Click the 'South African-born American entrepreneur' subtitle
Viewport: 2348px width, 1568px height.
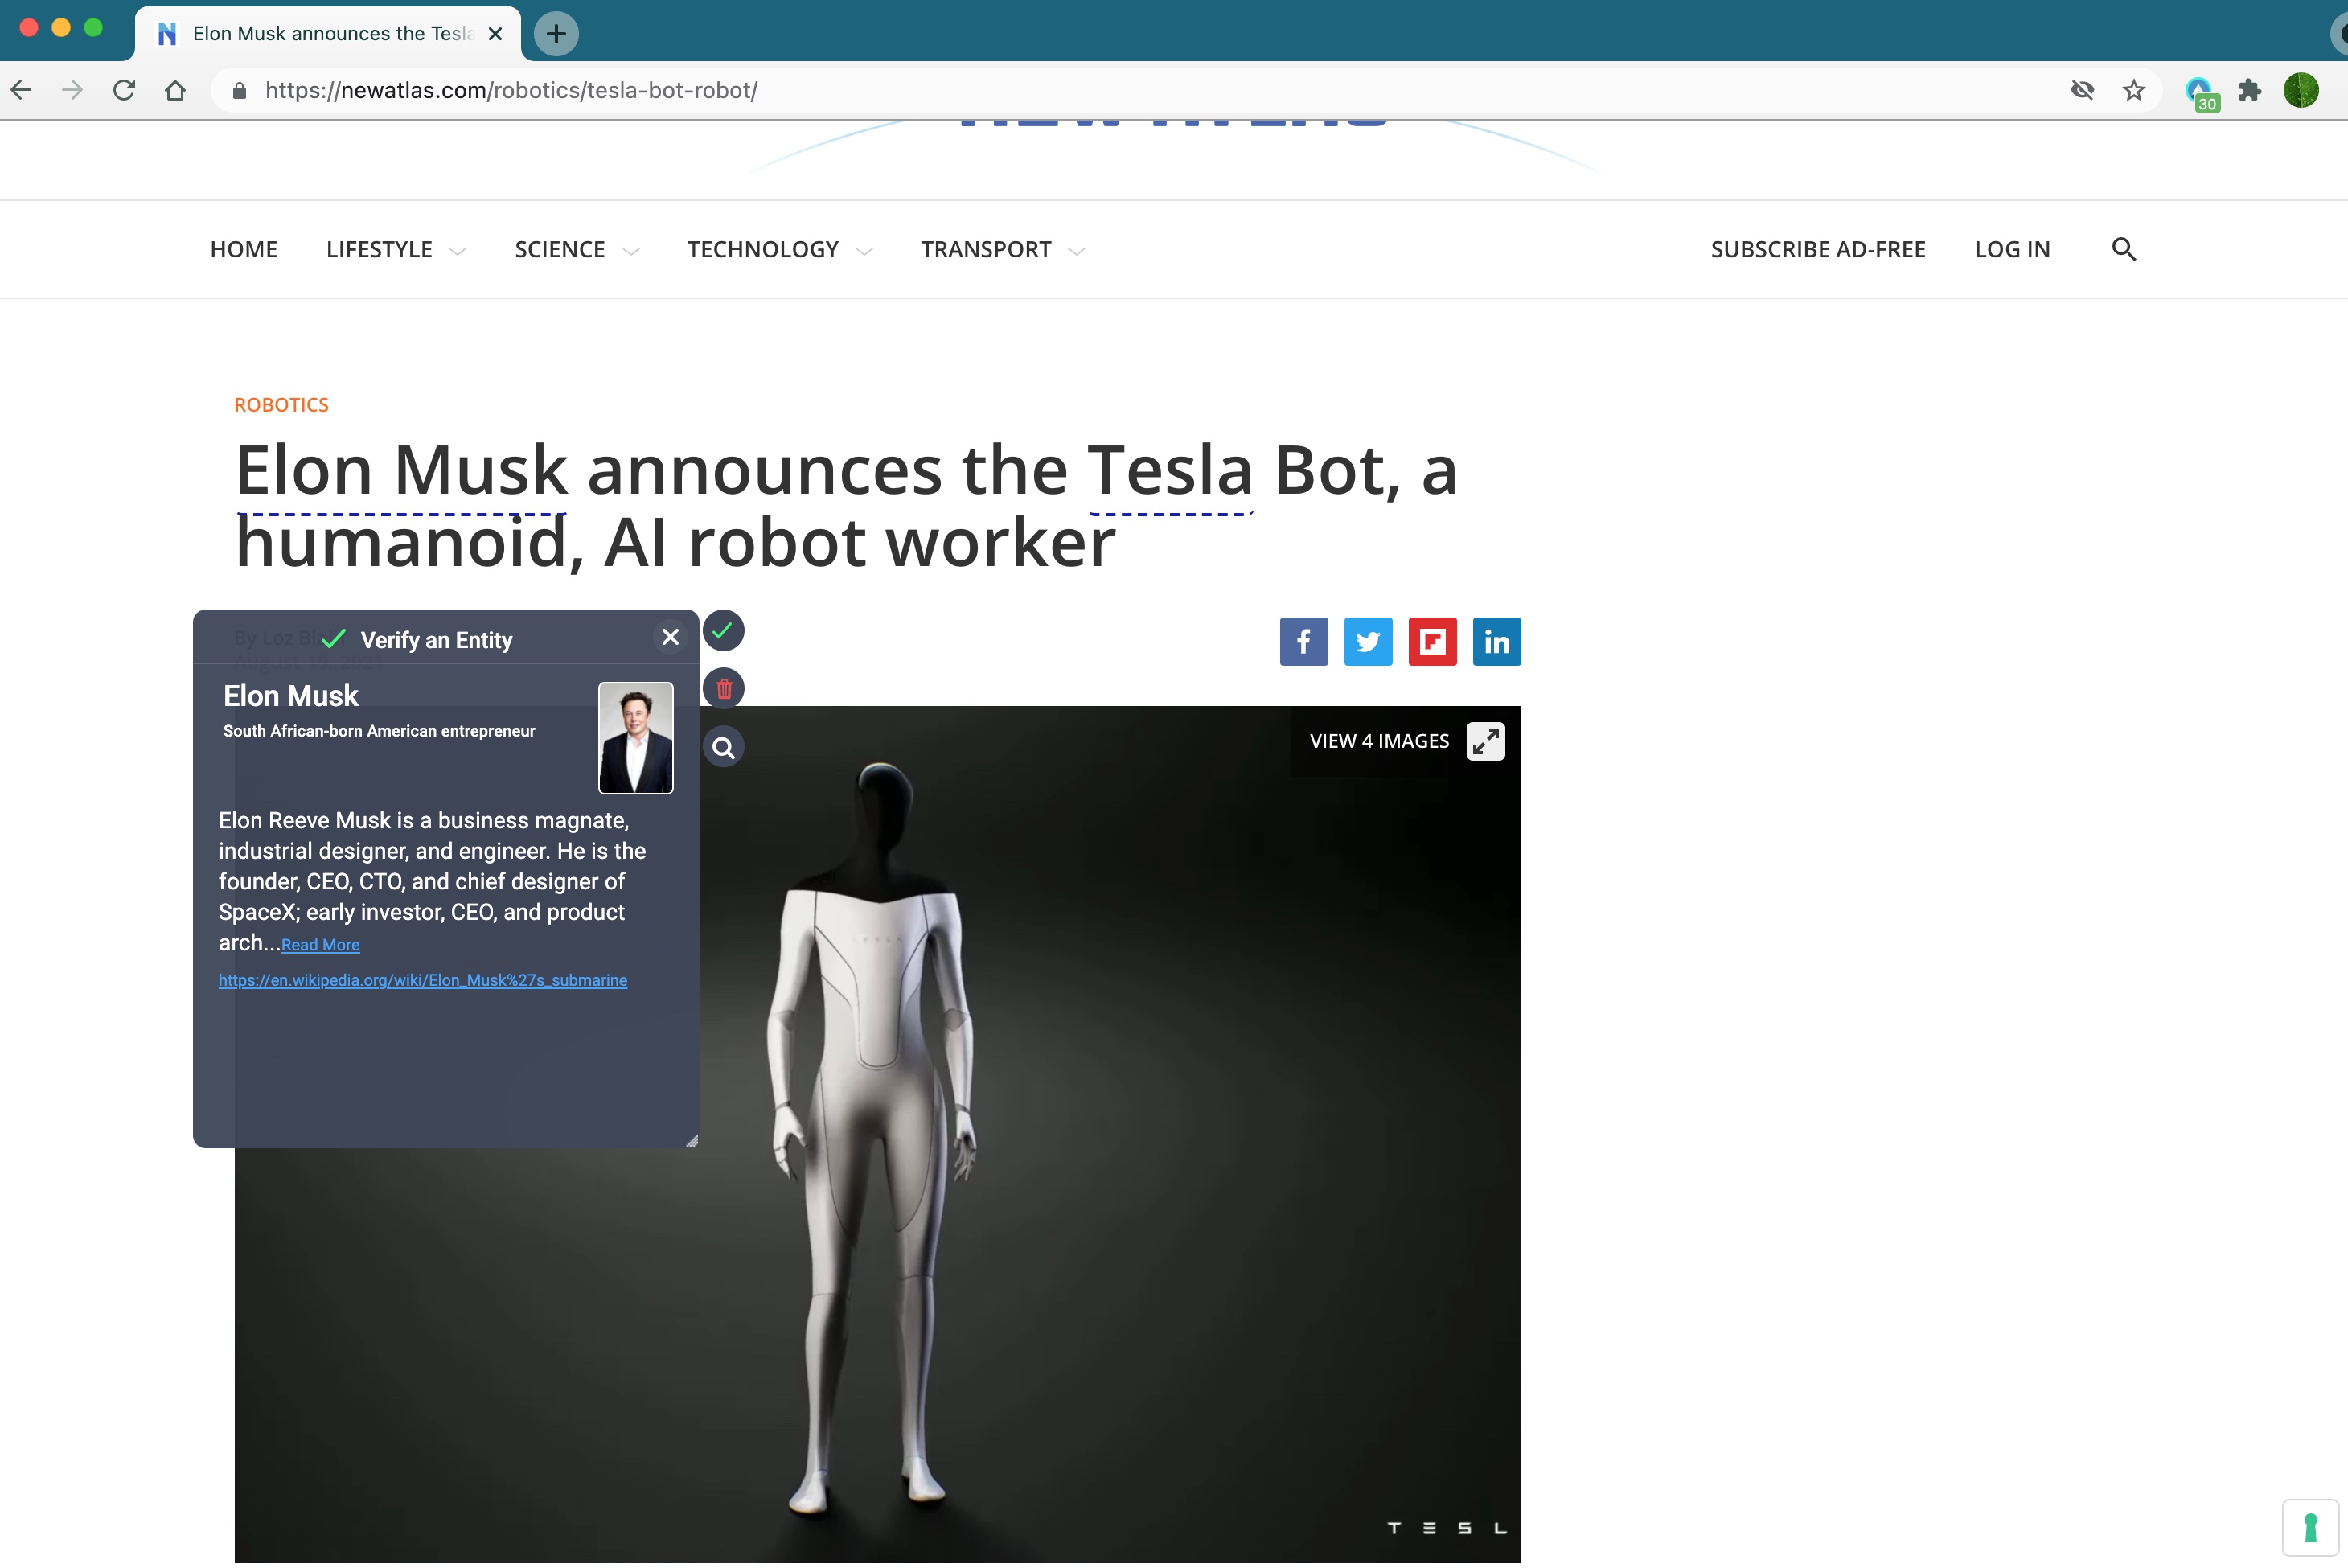coord(379,731)
